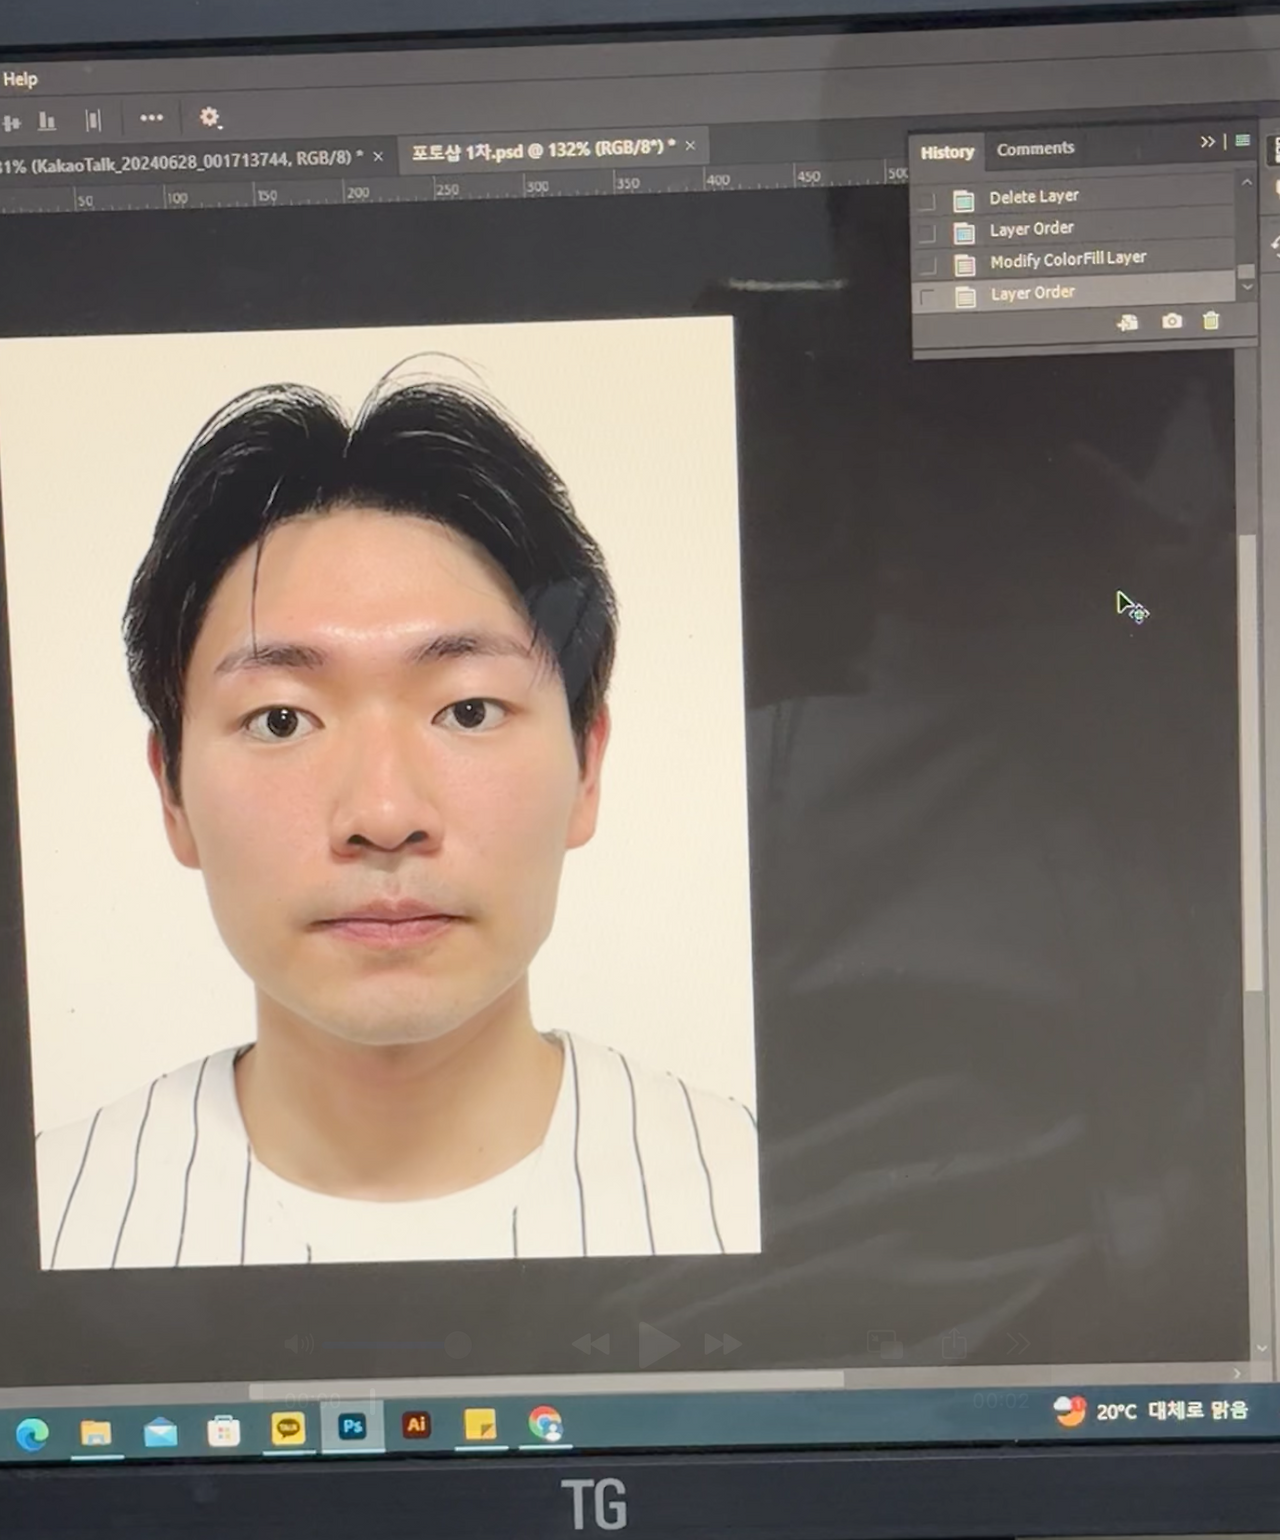The height and width of the screenshot is (1540, 1280).
Task: Select the distribute vertical centers icon
Action: tap(93, 120)
